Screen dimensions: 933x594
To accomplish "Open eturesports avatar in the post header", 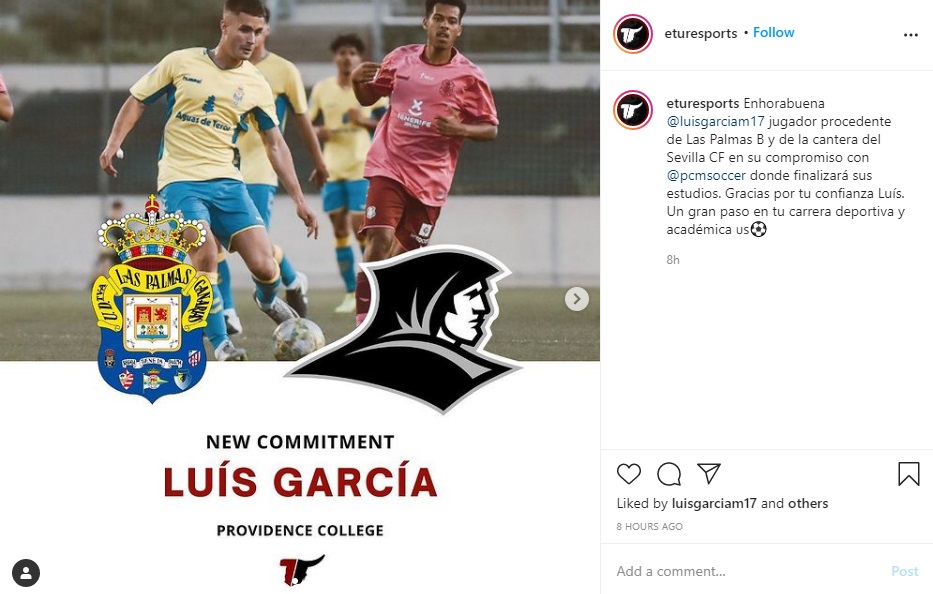I will point(633,34).
